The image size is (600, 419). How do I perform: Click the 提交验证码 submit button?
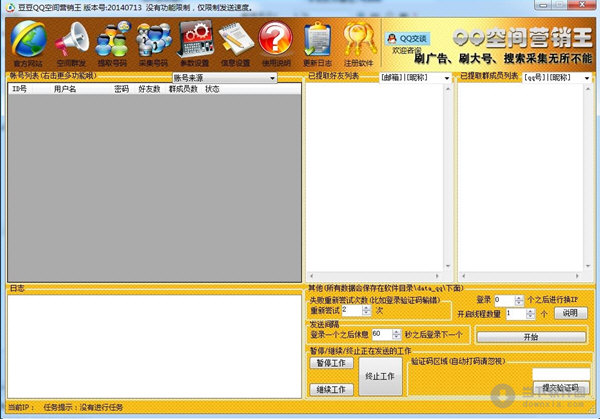tap(561, 388)
